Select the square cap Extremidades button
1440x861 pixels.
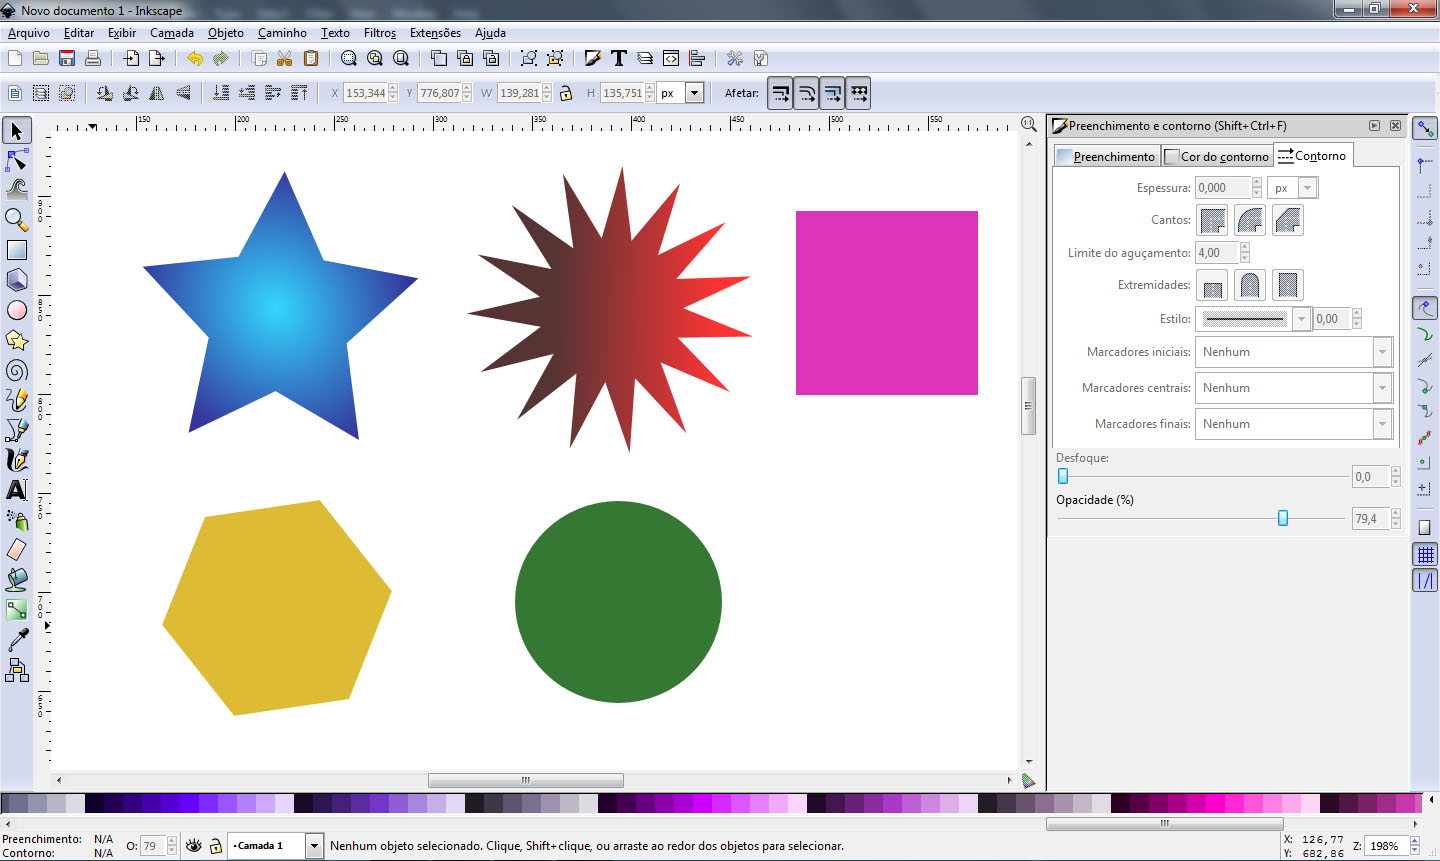pos(1288,285)
